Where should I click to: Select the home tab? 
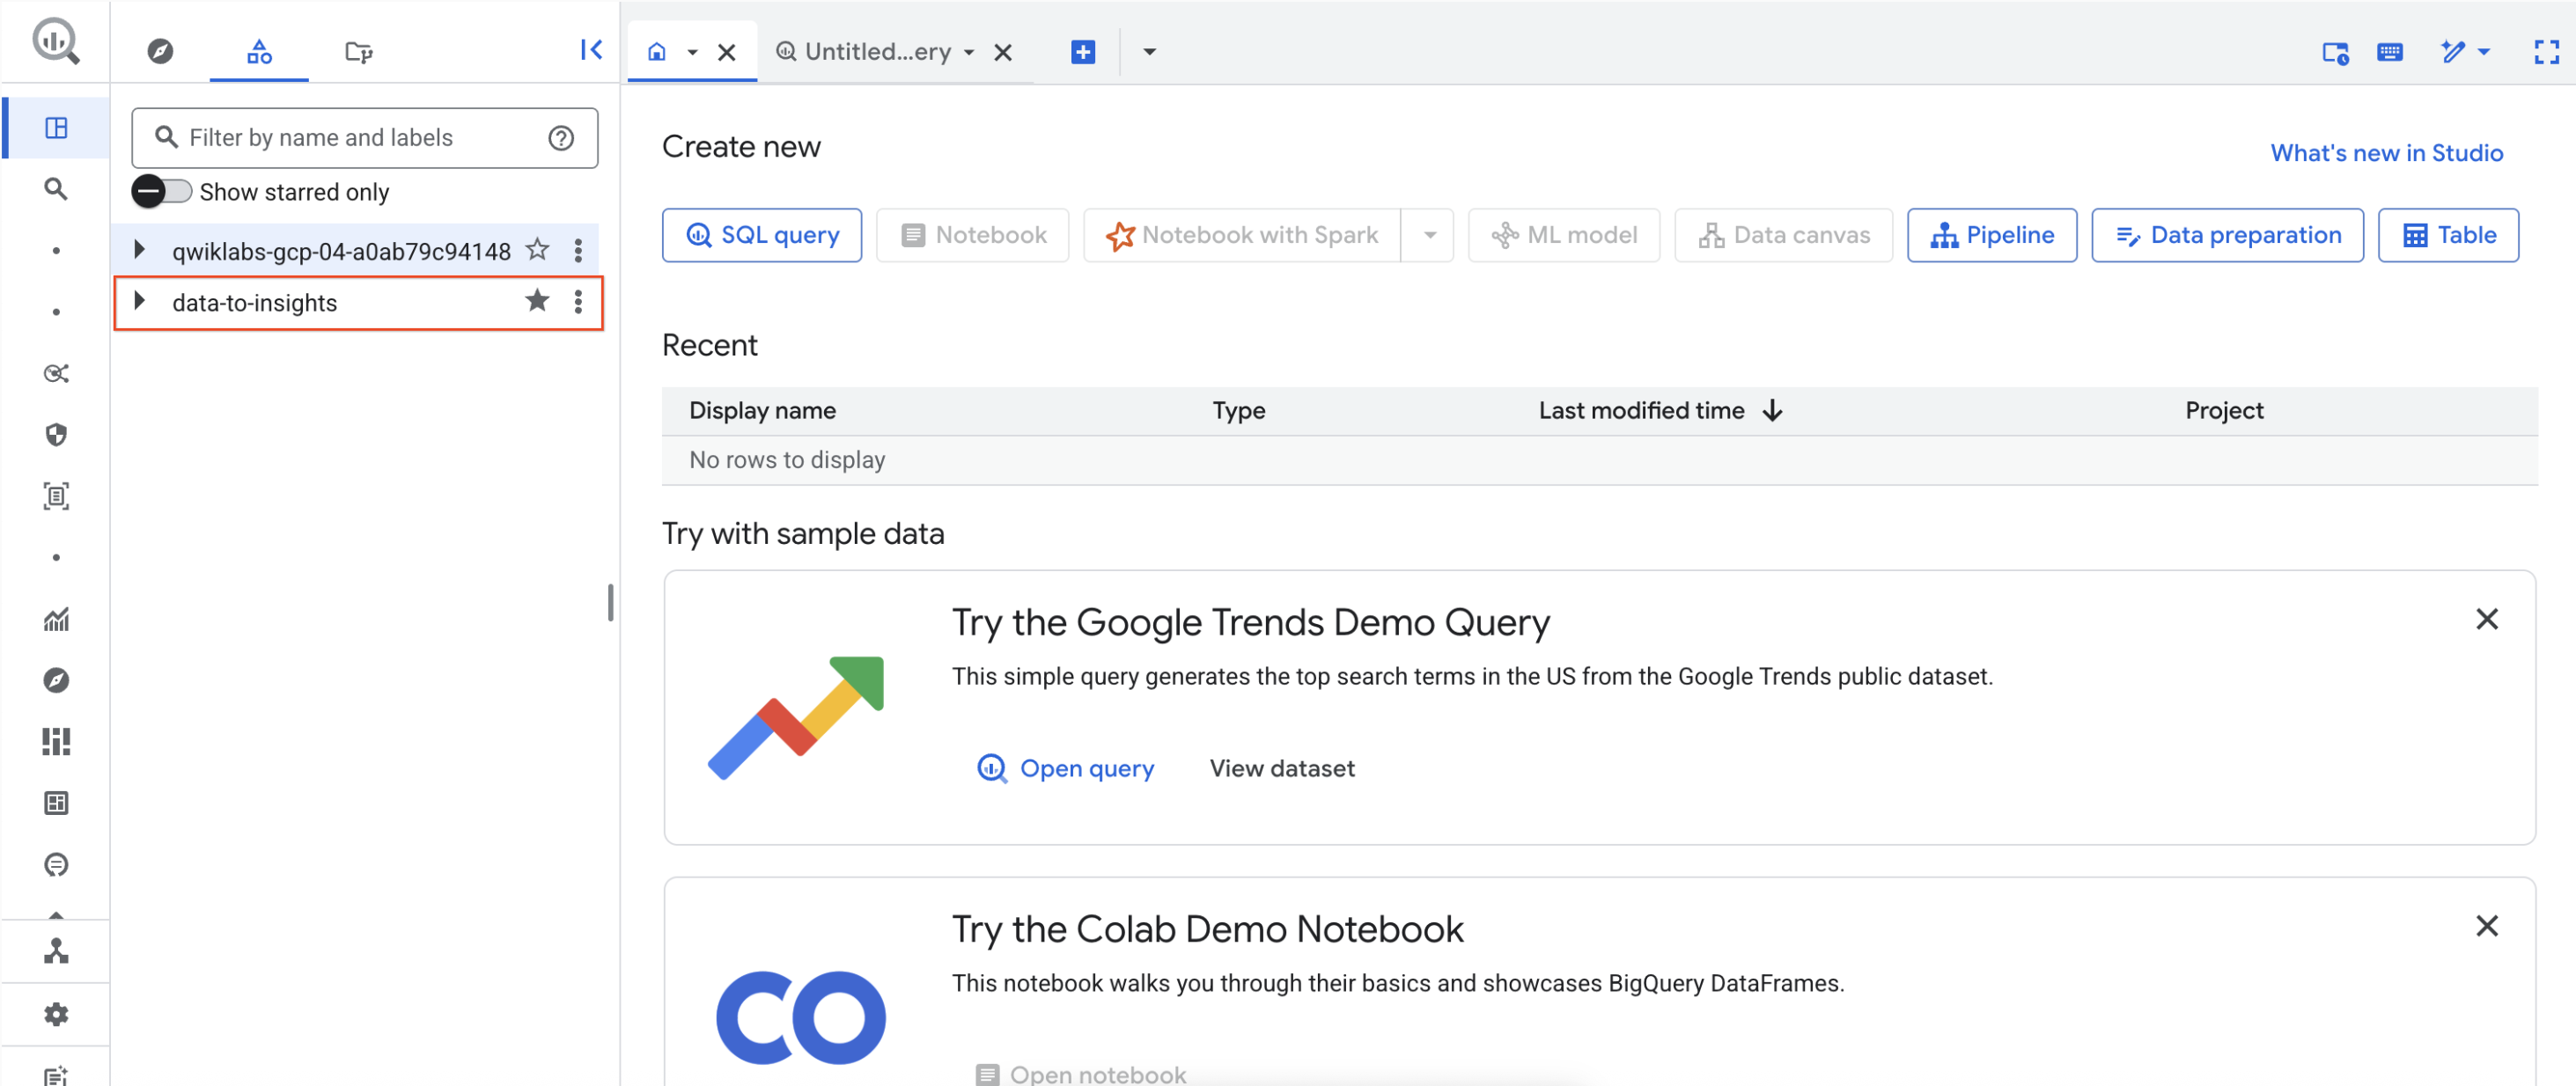(x=657, y=52)
